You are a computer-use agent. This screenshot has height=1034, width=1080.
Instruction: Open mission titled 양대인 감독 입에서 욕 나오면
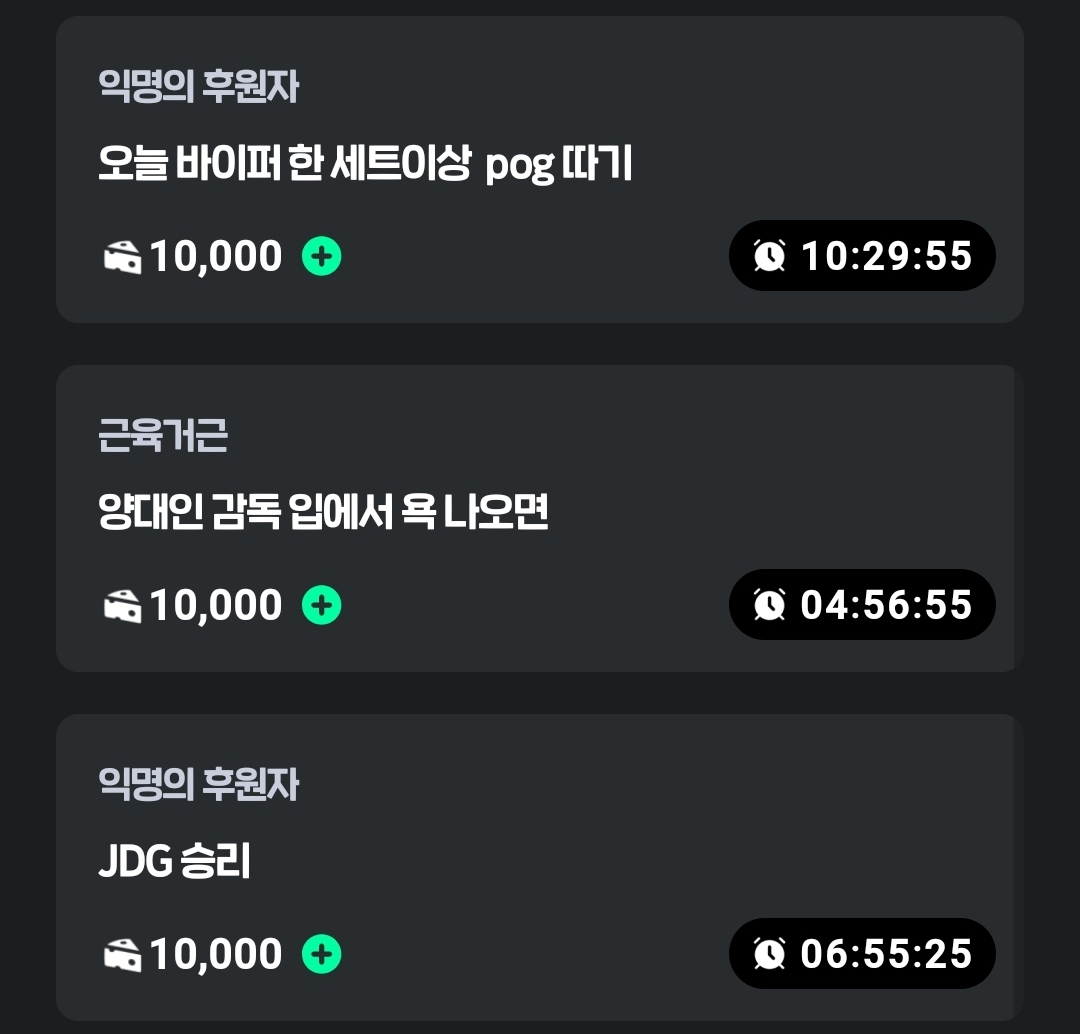point(323,512)
